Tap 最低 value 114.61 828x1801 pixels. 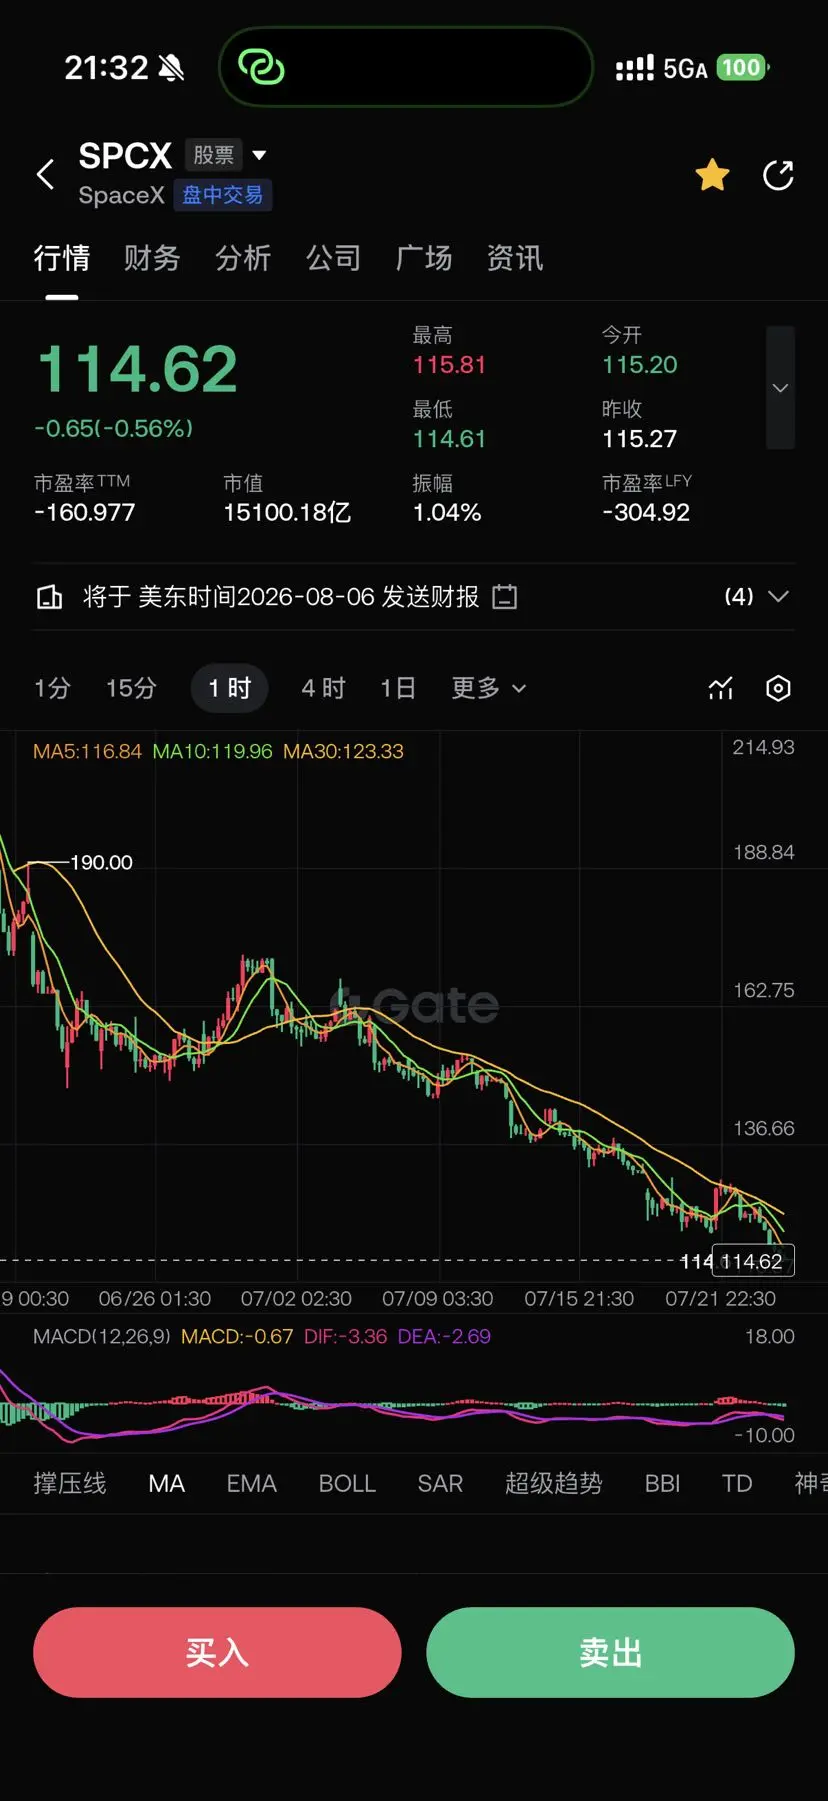click(x=449, y=439)
